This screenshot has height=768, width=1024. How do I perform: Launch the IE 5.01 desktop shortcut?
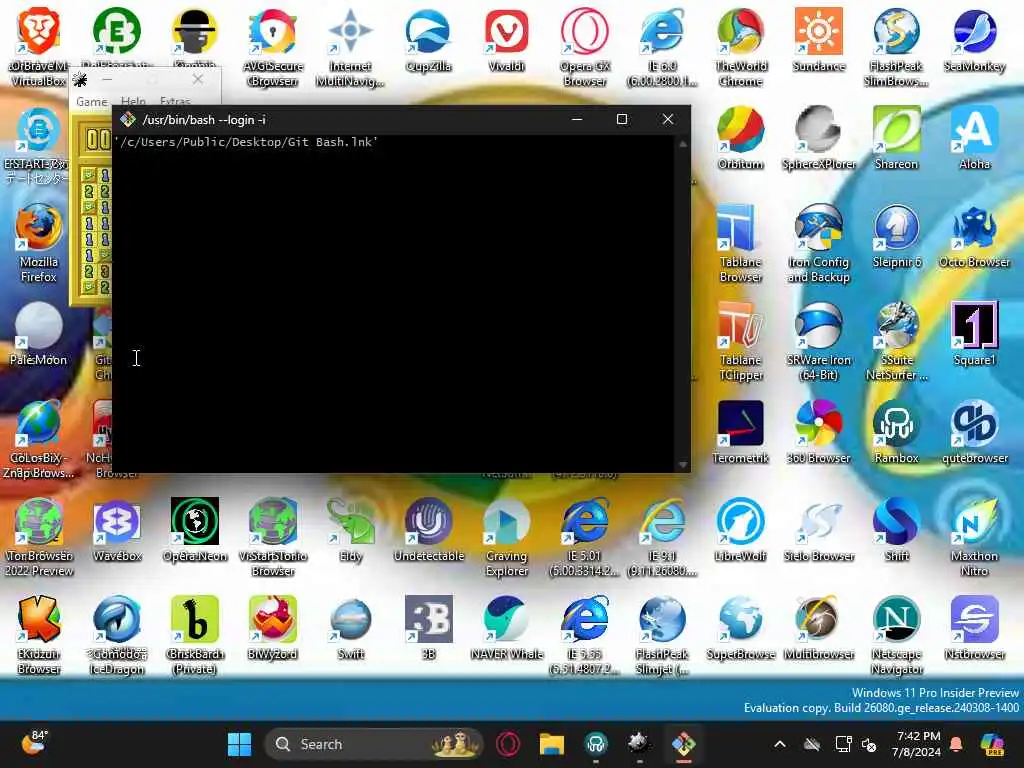coord(584,537)
